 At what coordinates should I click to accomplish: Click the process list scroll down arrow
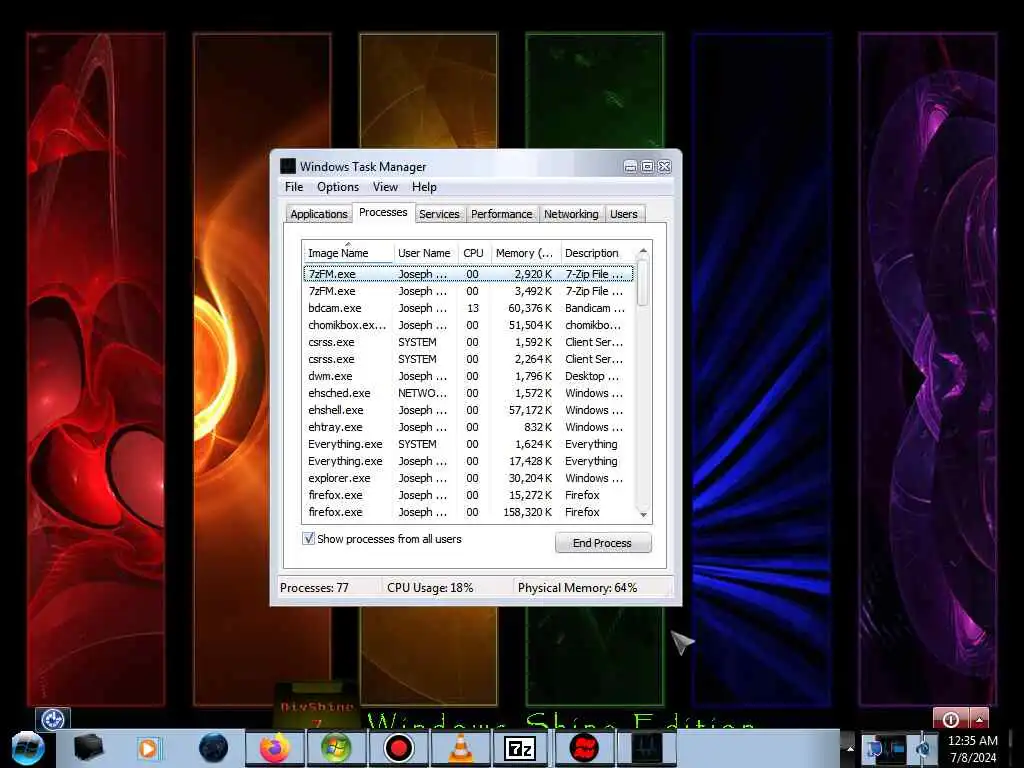coord(643,515)
